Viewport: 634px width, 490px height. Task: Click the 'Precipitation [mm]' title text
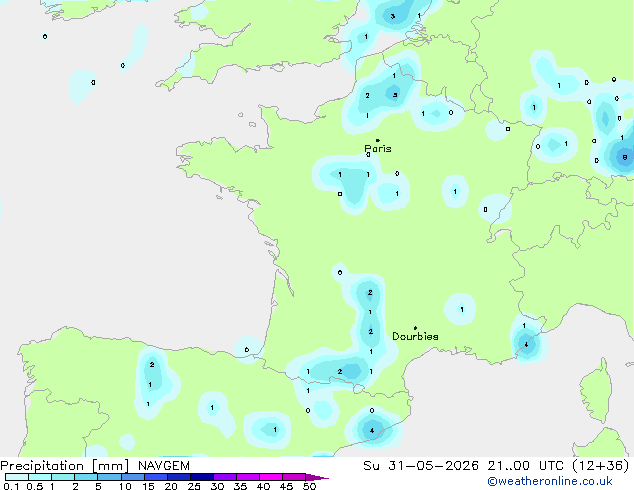65,466
